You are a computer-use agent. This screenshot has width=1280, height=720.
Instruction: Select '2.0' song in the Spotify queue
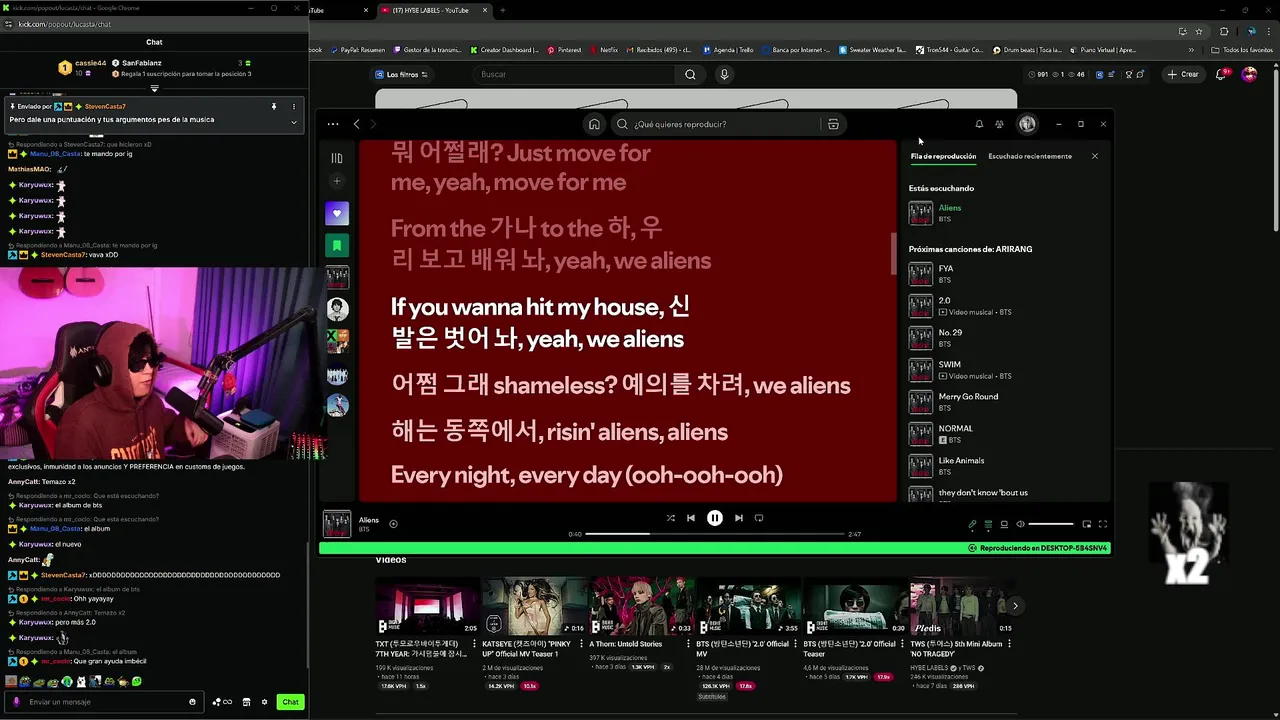coord(1005,306)
